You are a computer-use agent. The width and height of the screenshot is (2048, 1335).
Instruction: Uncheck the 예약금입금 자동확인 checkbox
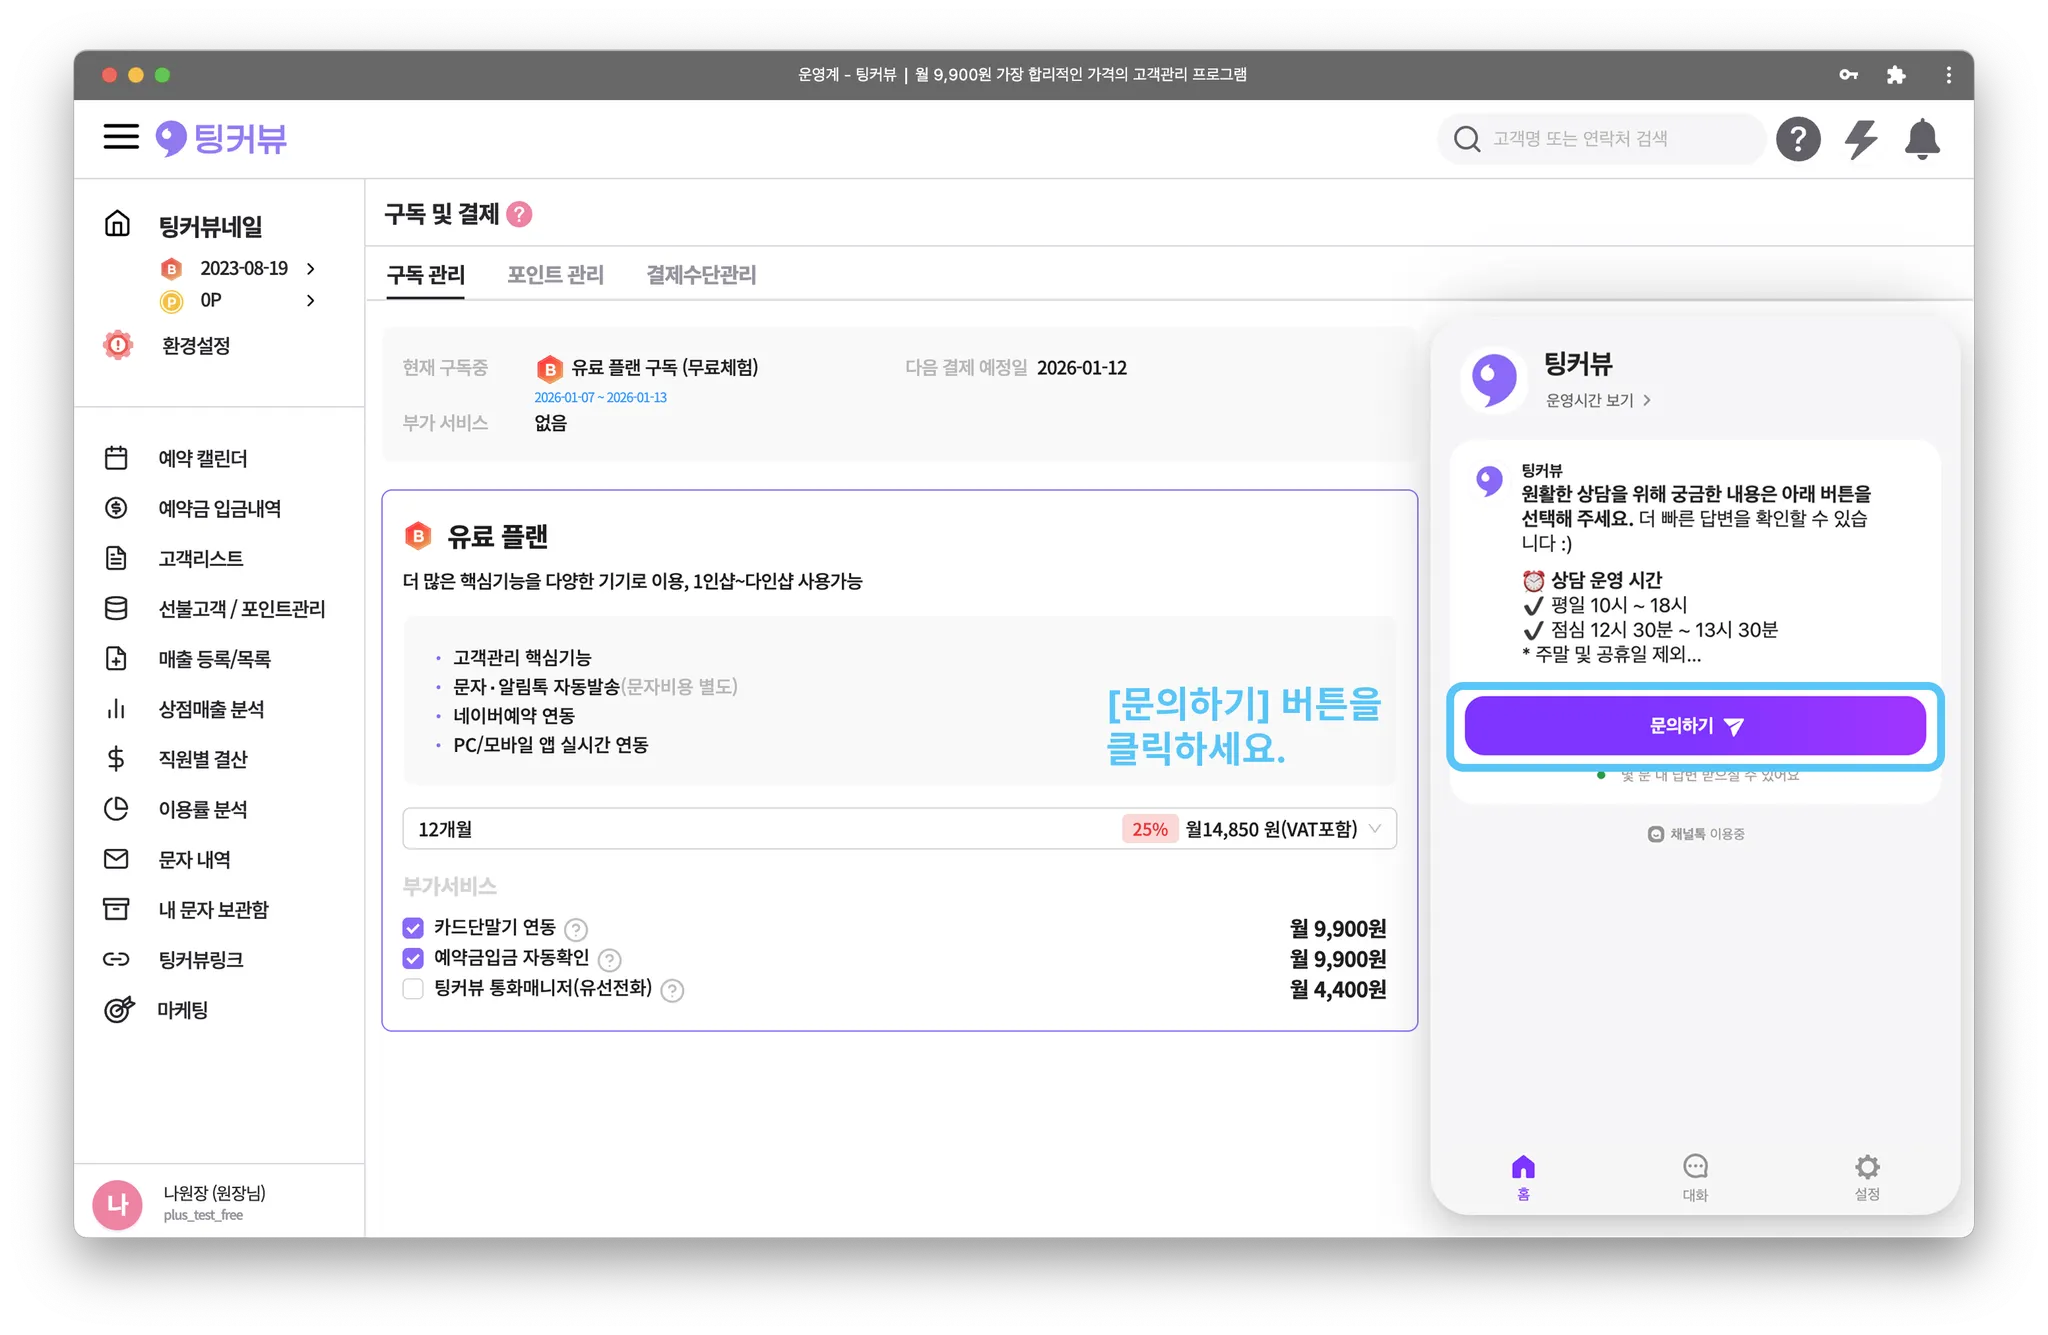click(413, 958)
